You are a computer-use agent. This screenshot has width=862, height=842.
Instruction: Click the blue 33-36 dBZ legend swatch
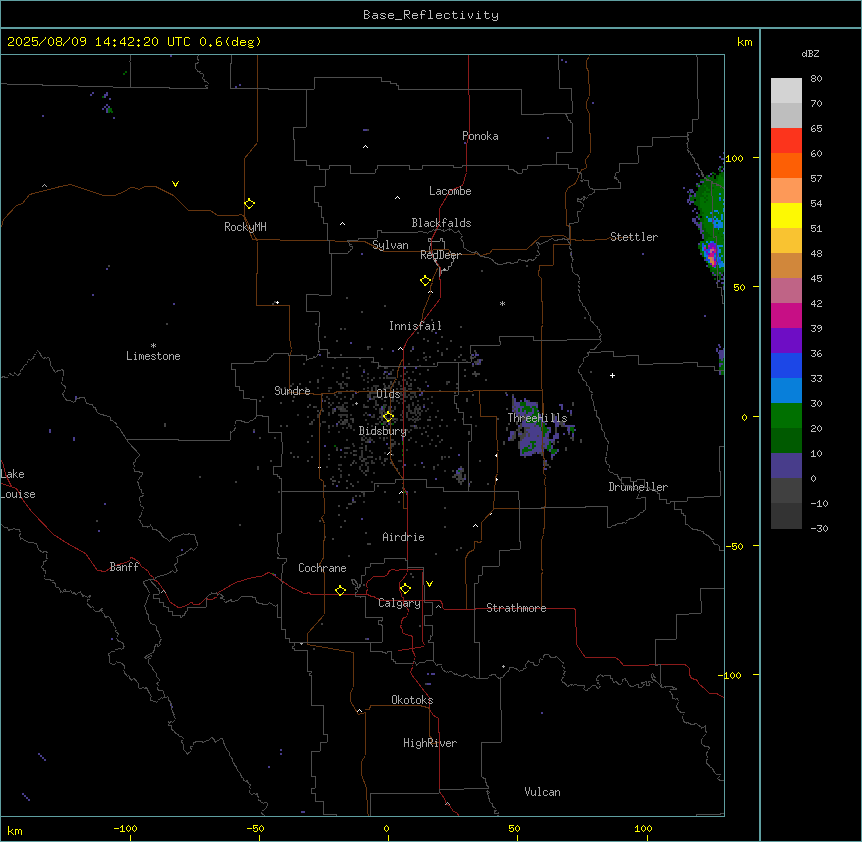786,365
